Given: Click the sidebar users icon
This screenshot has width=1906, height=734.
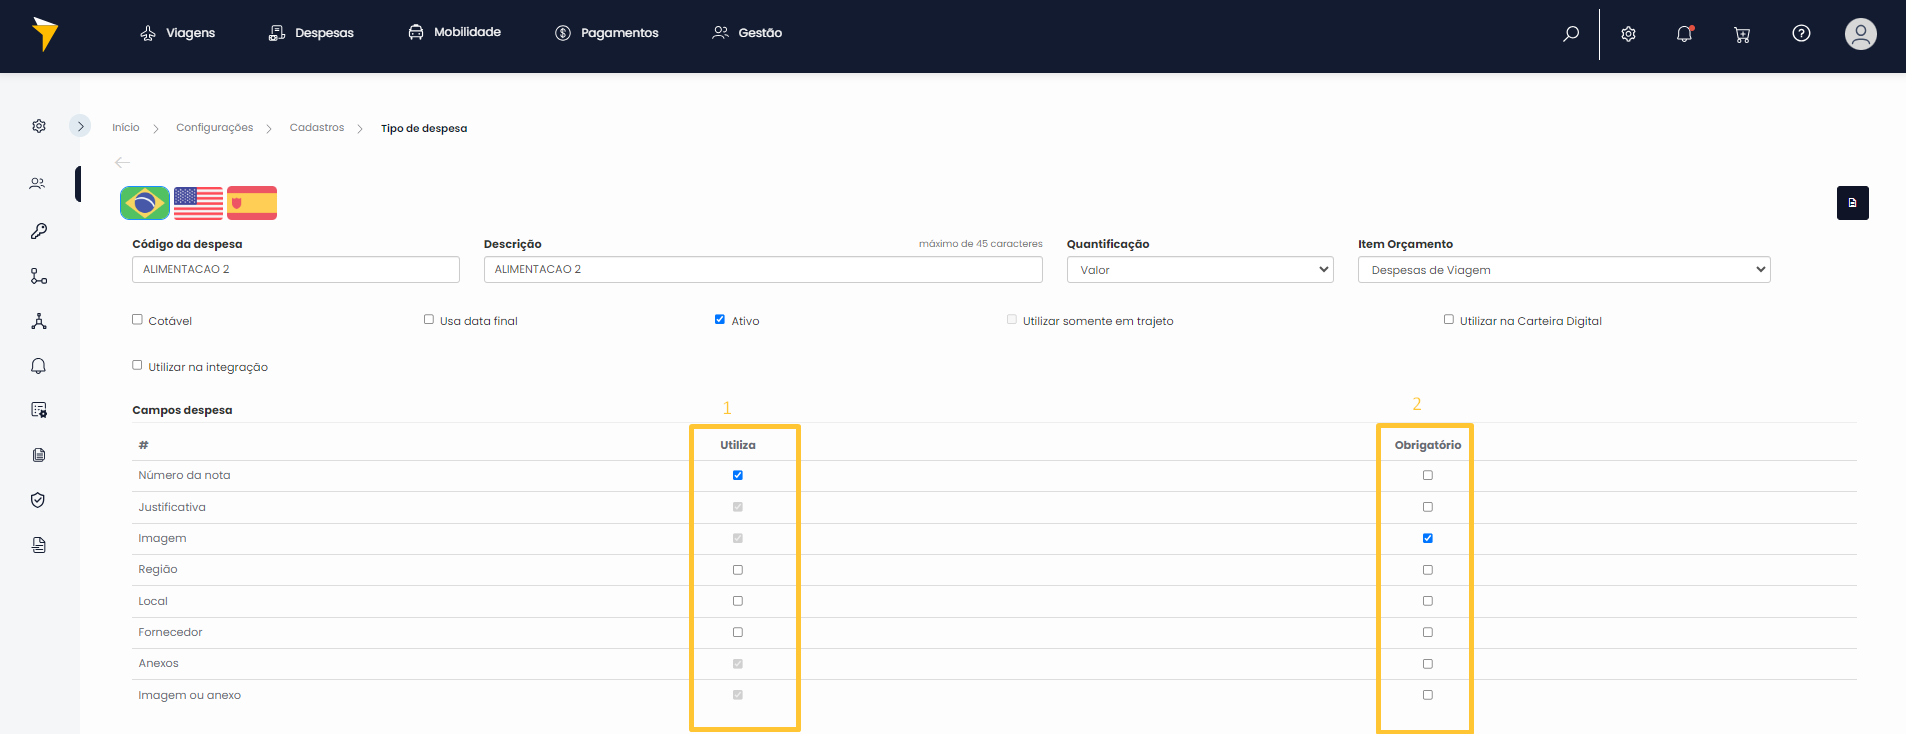Looking at the screenshot, I should click(x=38, y=183).
